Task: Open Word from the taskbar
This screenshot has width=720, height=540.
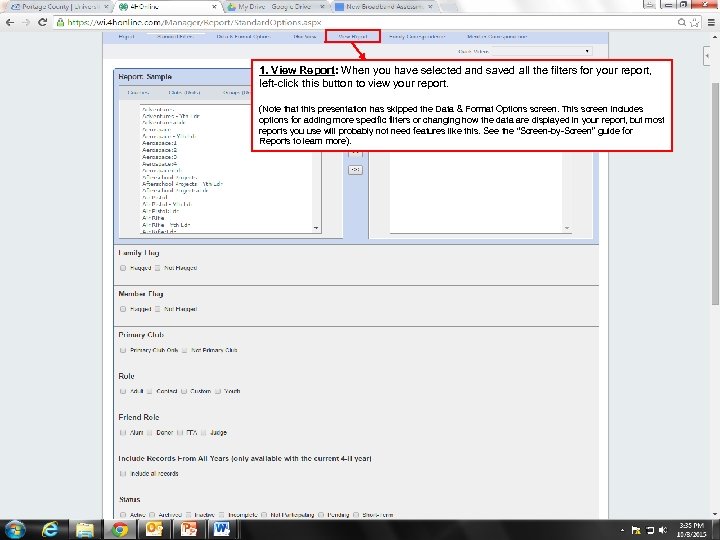Action: click(223, 530)
